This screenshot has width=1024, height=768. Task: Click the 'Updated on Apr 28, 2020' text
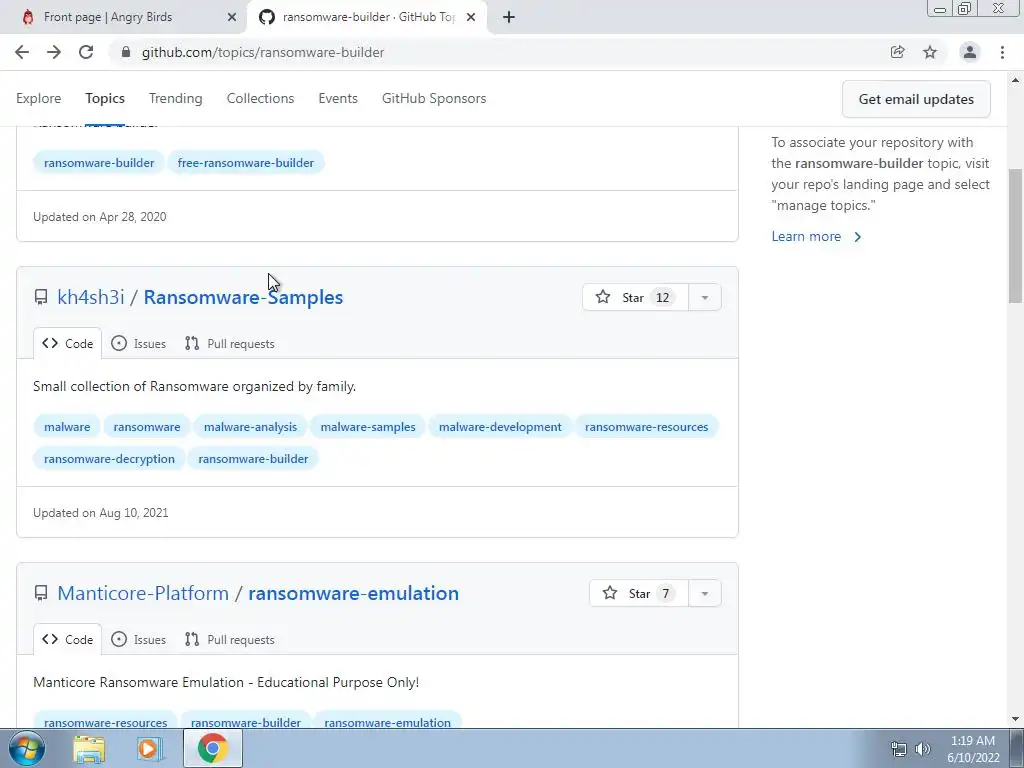click(100, 217)
